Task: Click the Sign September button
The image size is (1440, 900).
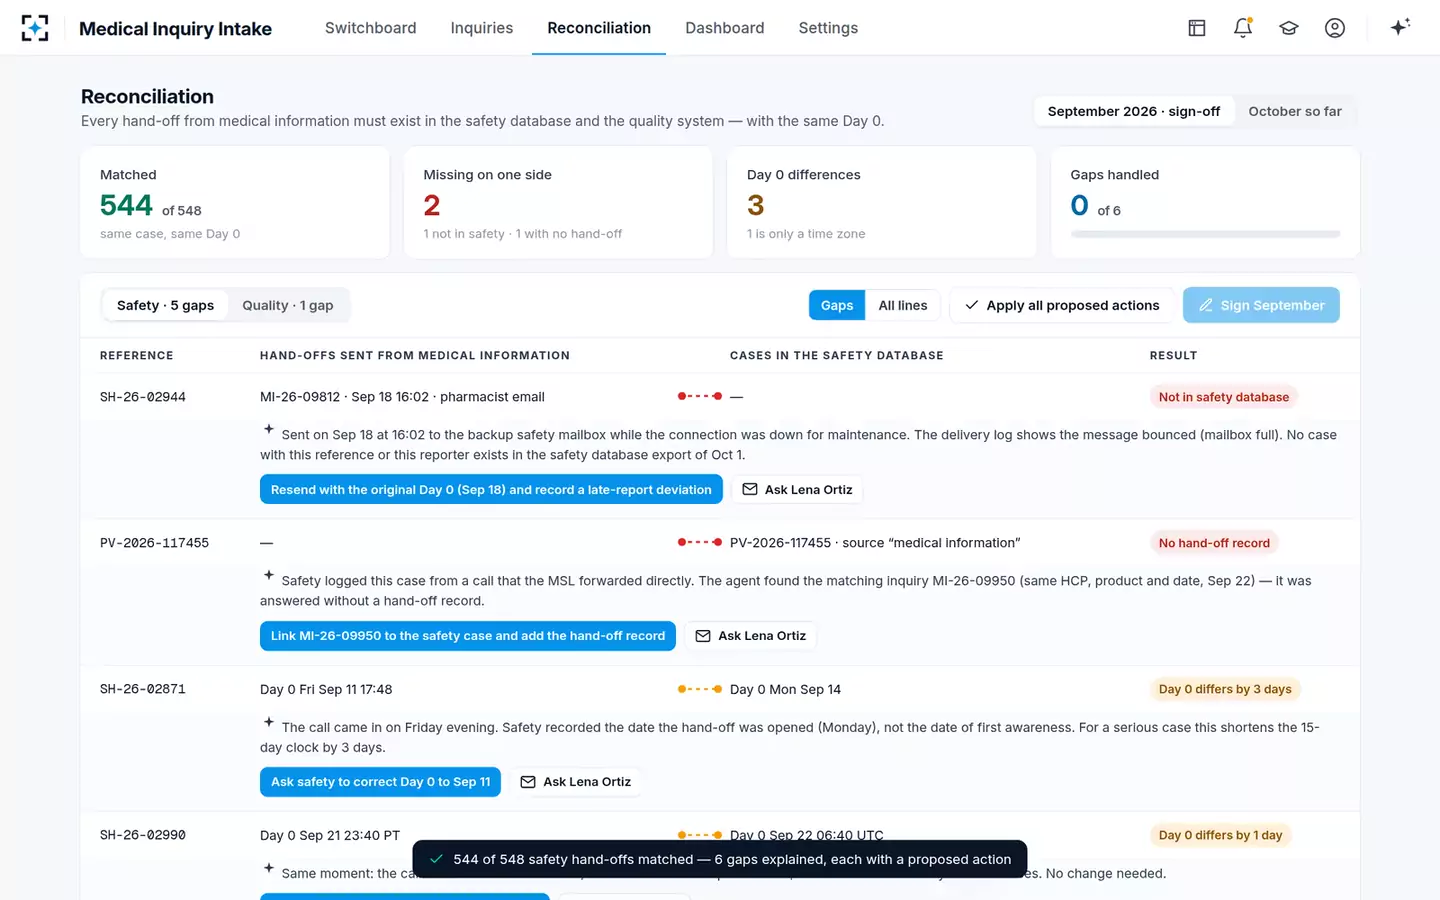Action: click(x=1261, y=305)
